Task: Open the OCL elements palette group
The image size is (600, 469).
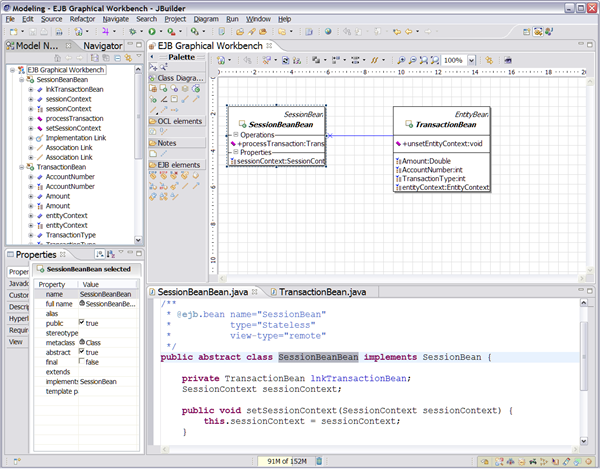Action: click(180, 121)
